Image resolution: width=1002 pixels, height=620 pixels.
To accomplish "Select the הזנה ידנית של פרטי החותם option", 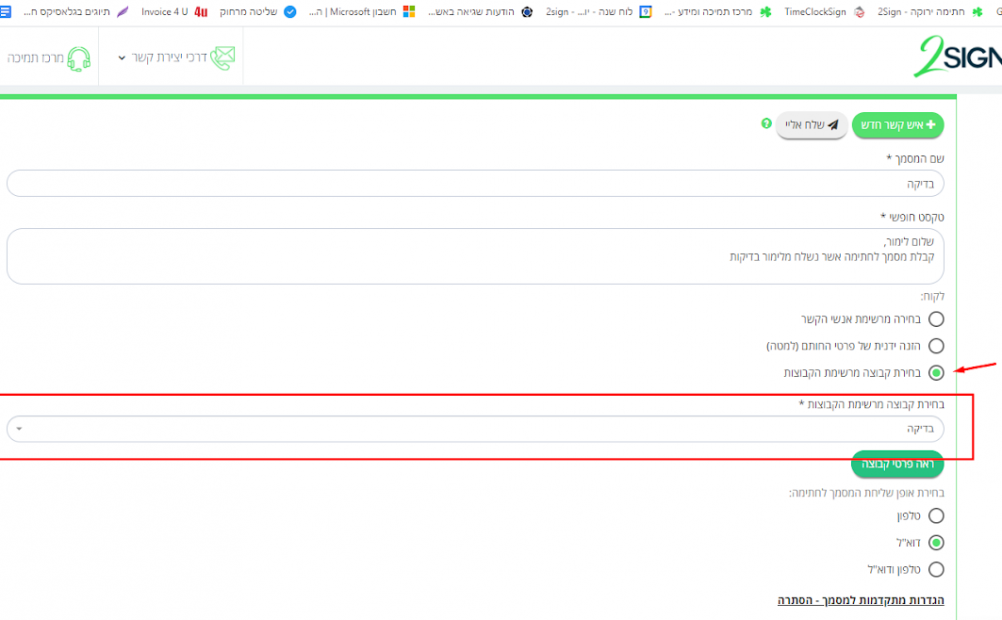I will 936,346.
